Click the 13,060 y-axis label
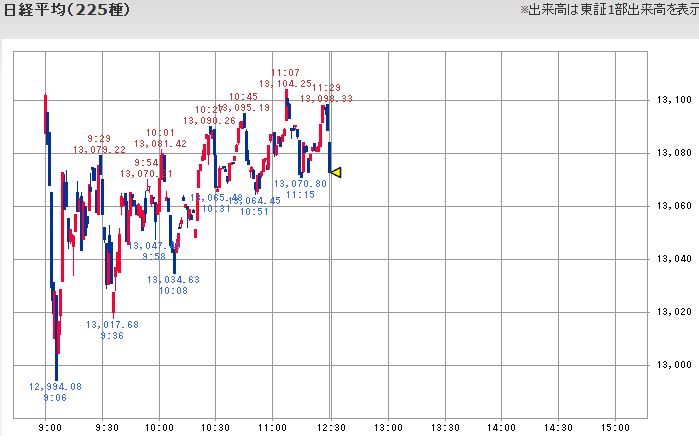Screen dimensions: 699x436 (x=674, y=206)
